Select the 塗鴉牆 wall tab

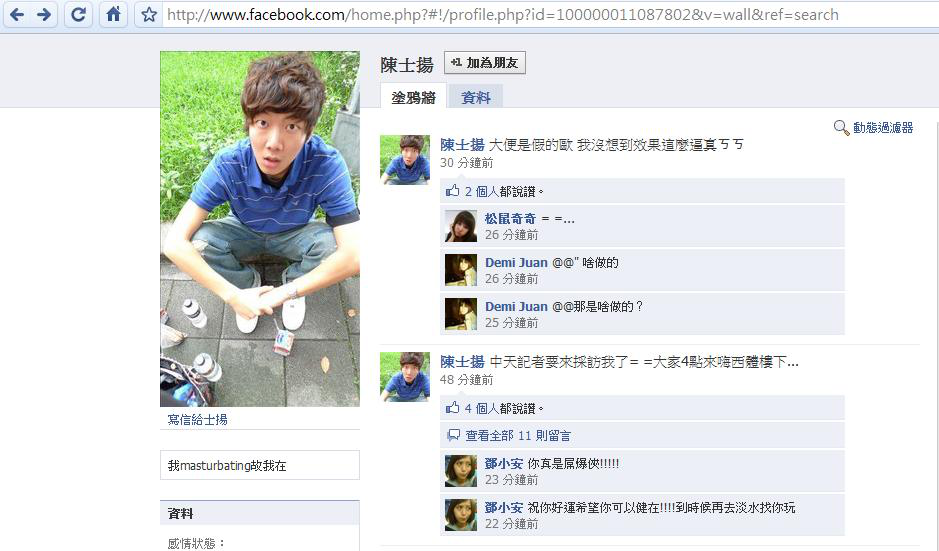(413, 97)
